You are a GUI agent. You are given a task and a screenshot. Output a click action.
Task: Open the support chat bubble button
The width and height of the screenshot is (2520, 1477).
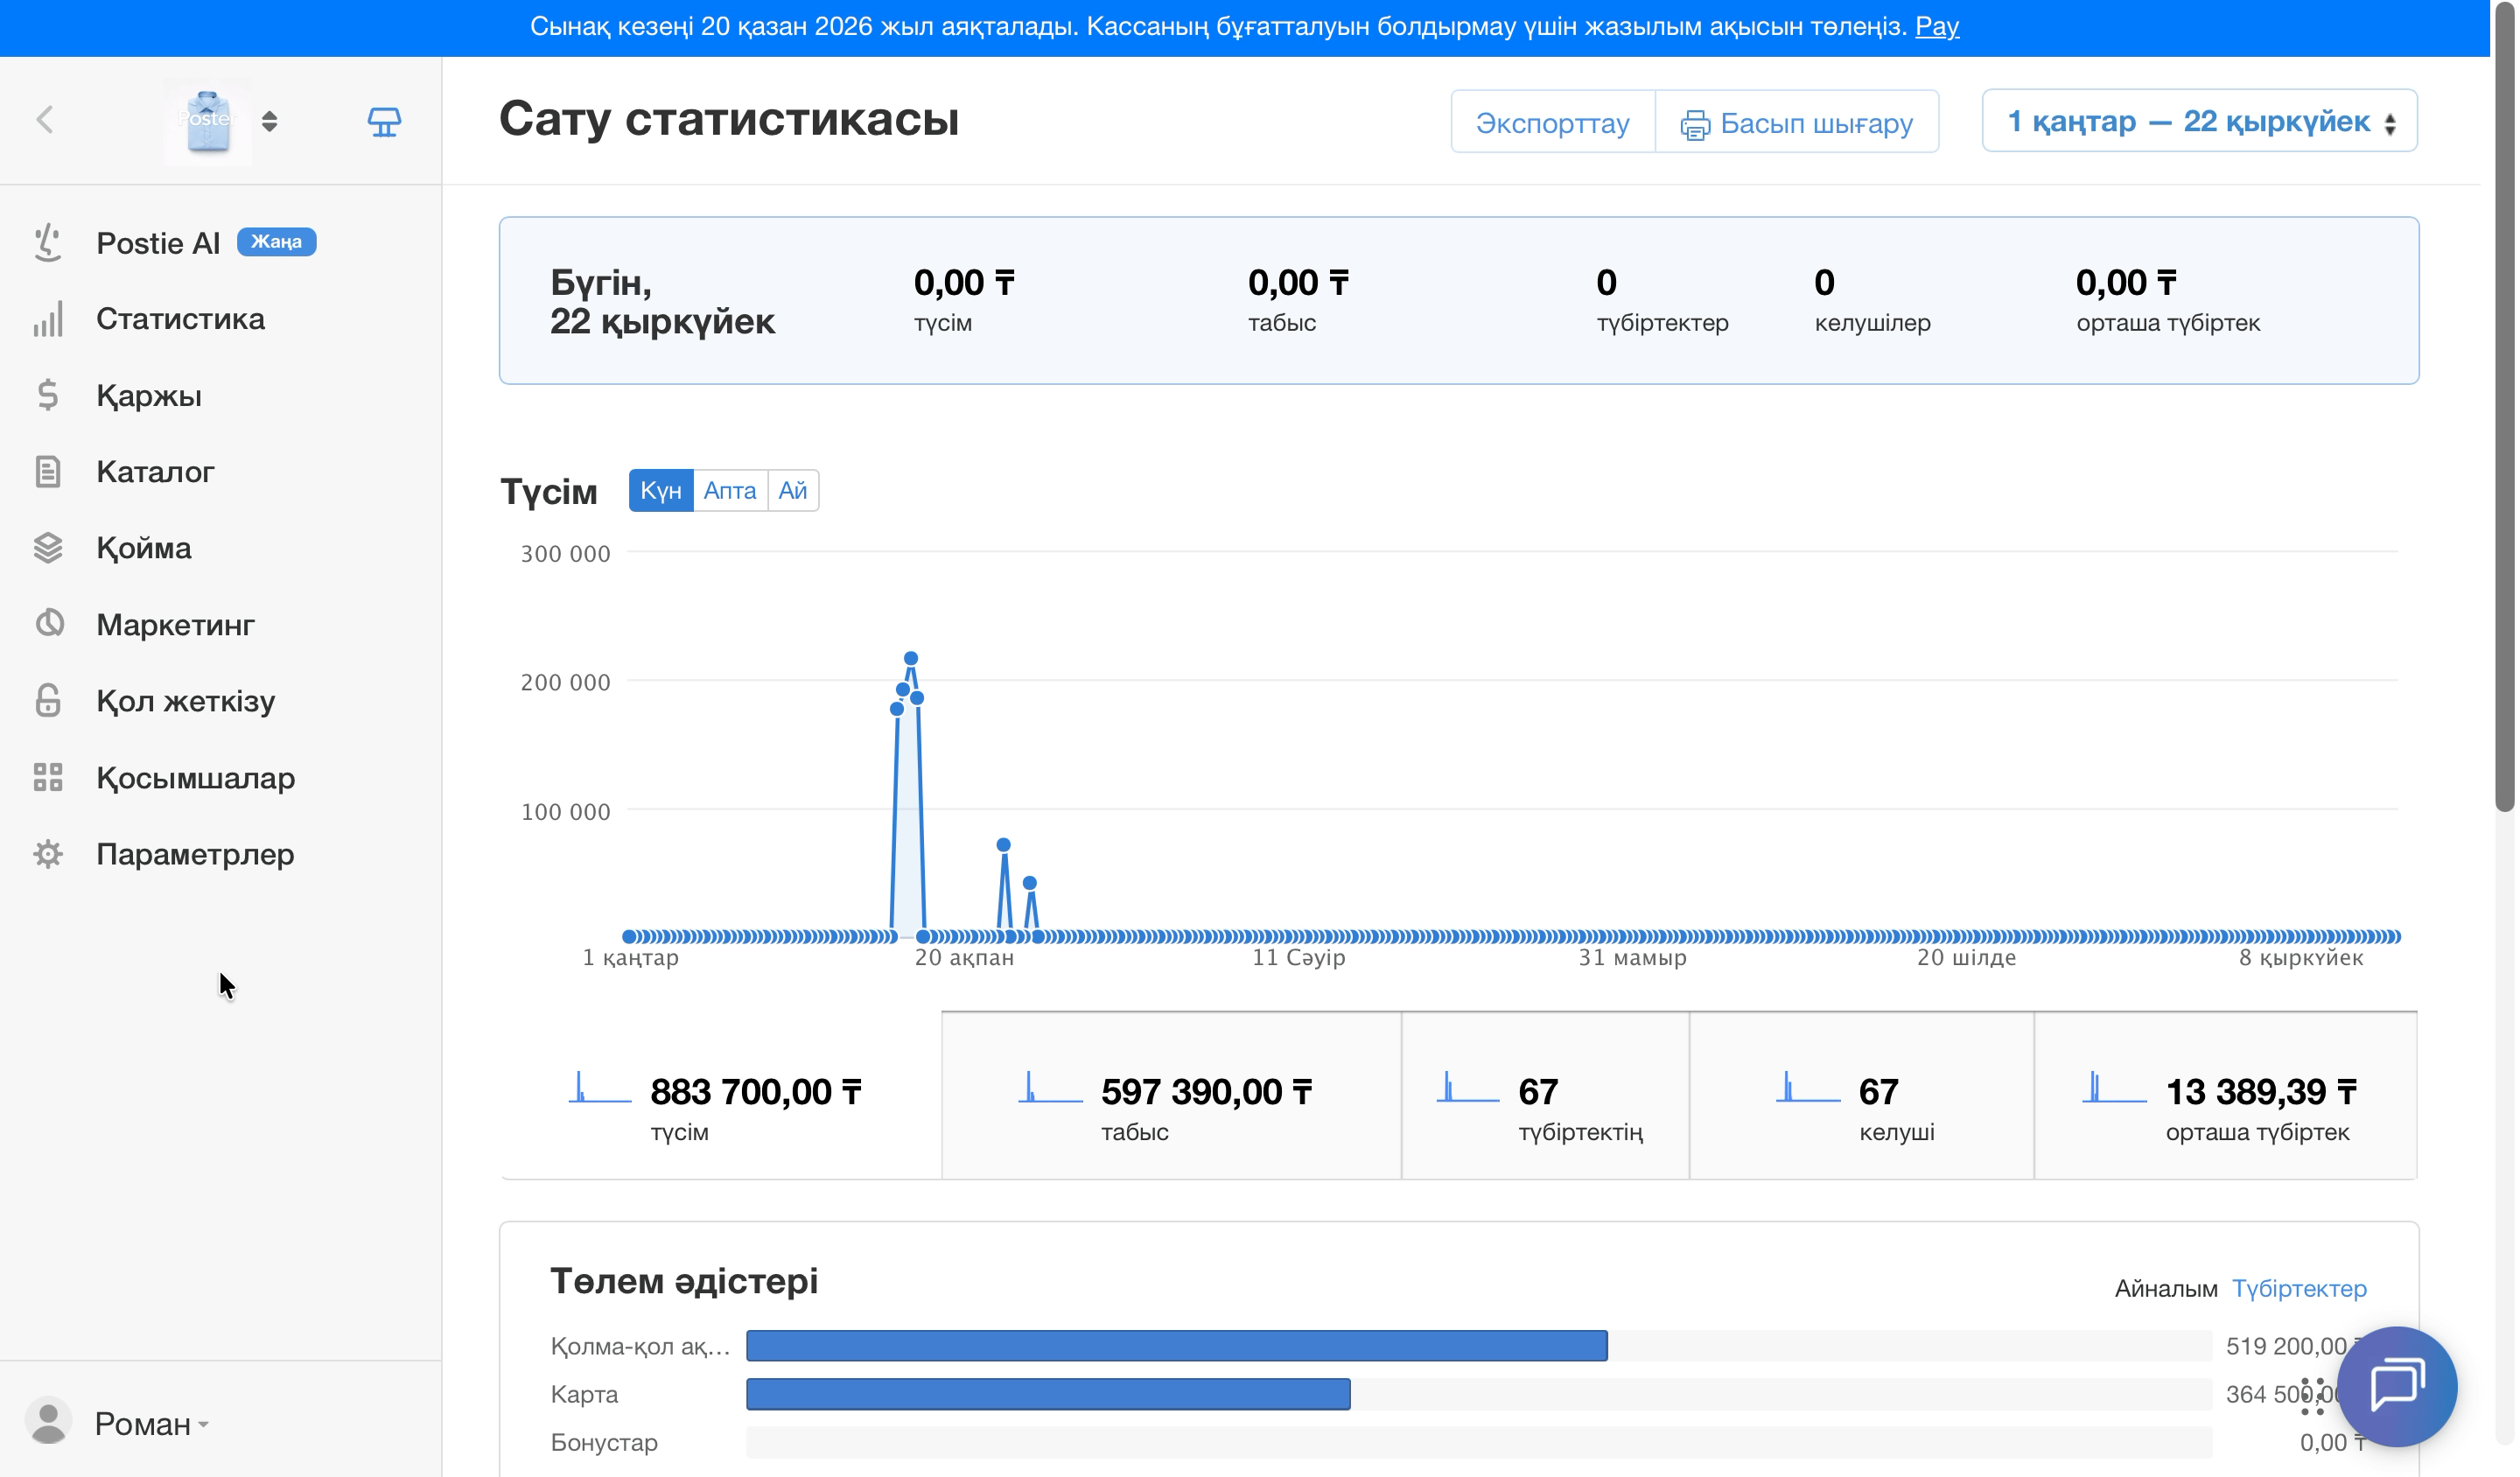pos(2397,1386)
